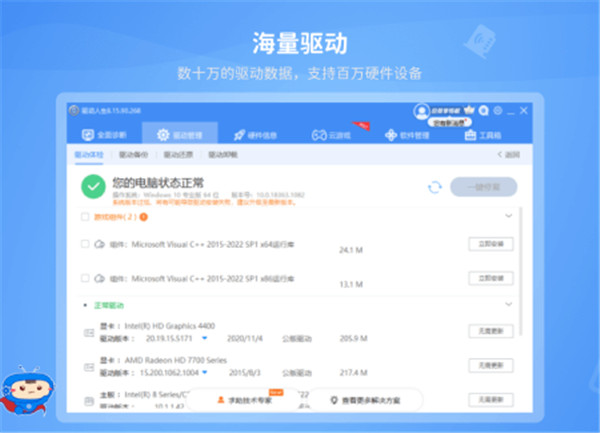Click the orange system version warning text
Viewport: 600px width, 433px height.
(204, 202)
